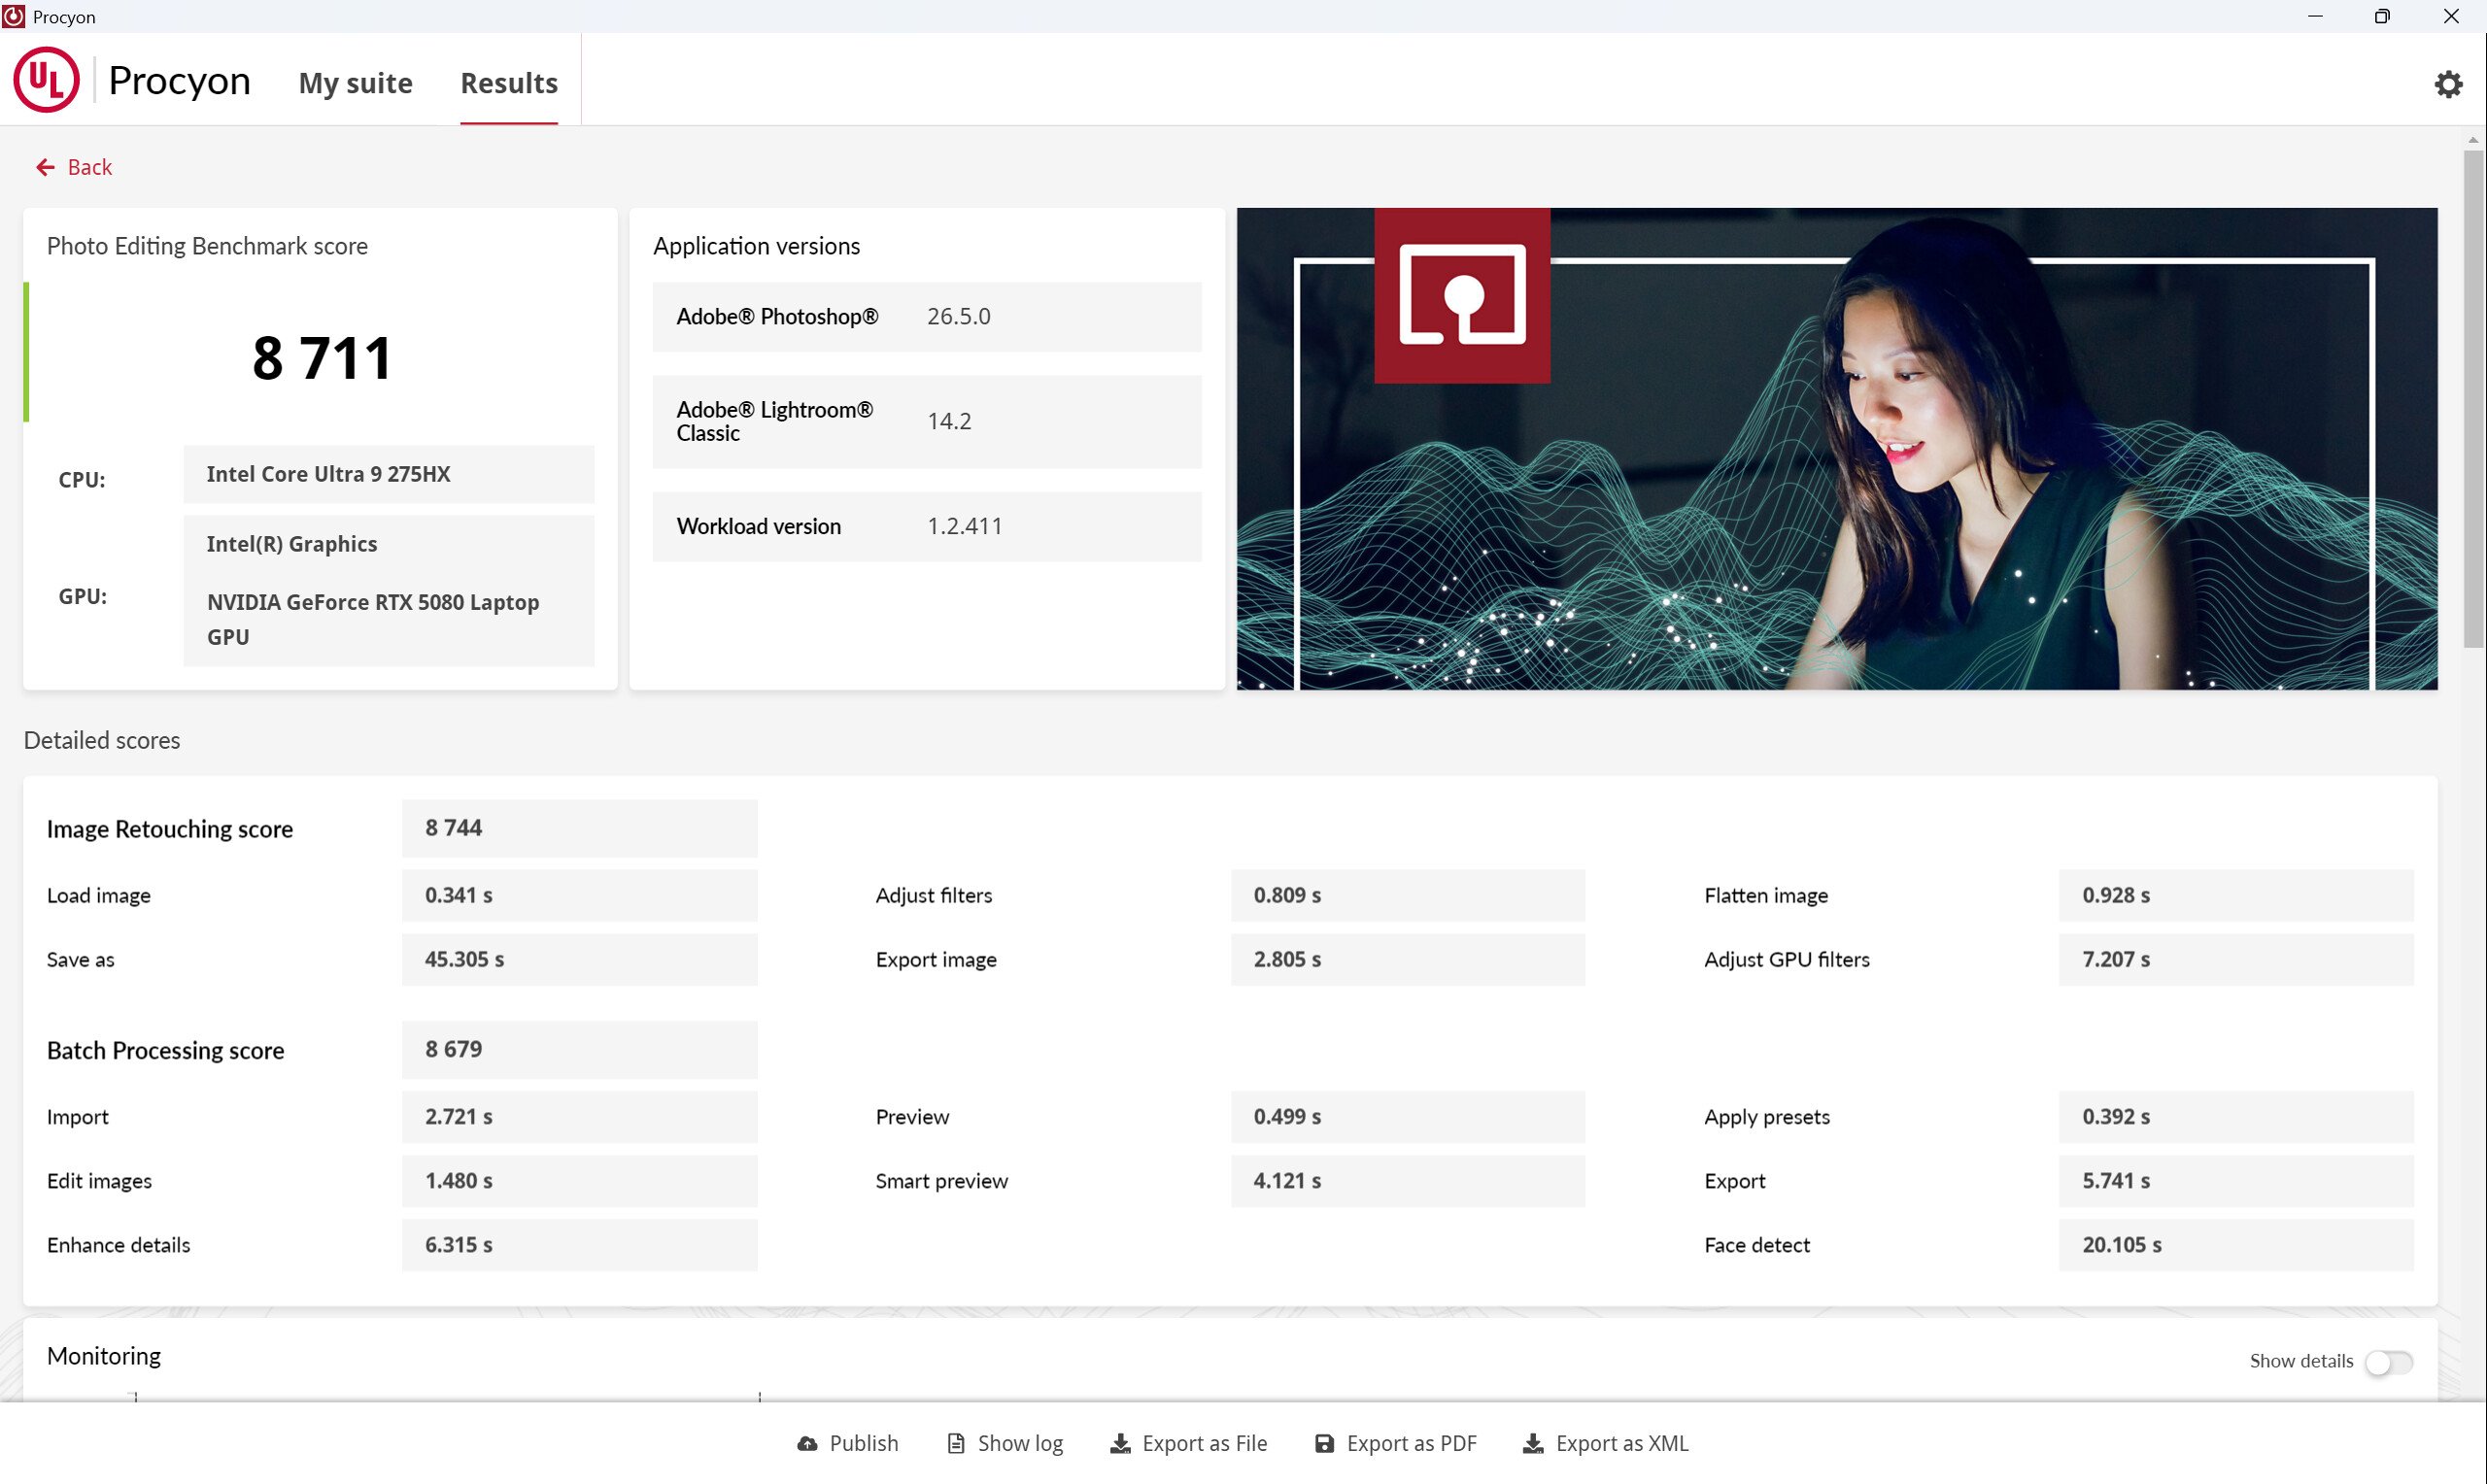Viewport: 2487px width, 1484px height.
Task: Click the Export as PDF save icon
Action: [1324, 1443]
